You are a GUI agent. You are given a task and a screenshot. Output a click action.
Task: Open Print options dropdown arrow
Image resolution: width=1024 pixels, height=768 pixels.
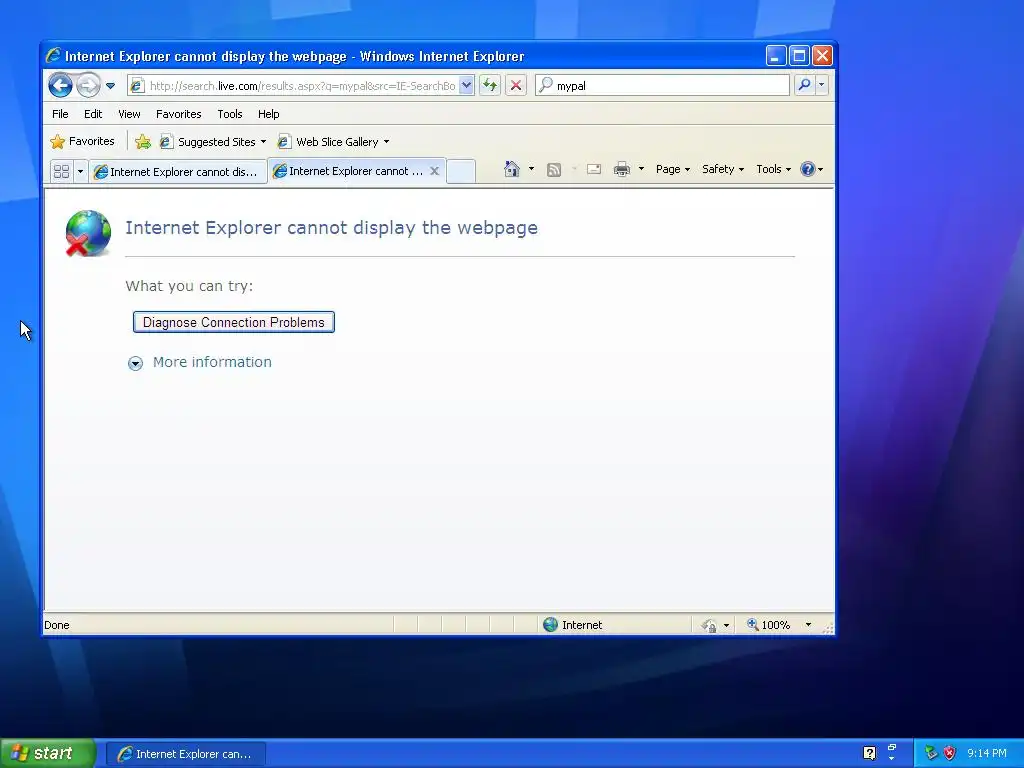click(641, 169)
